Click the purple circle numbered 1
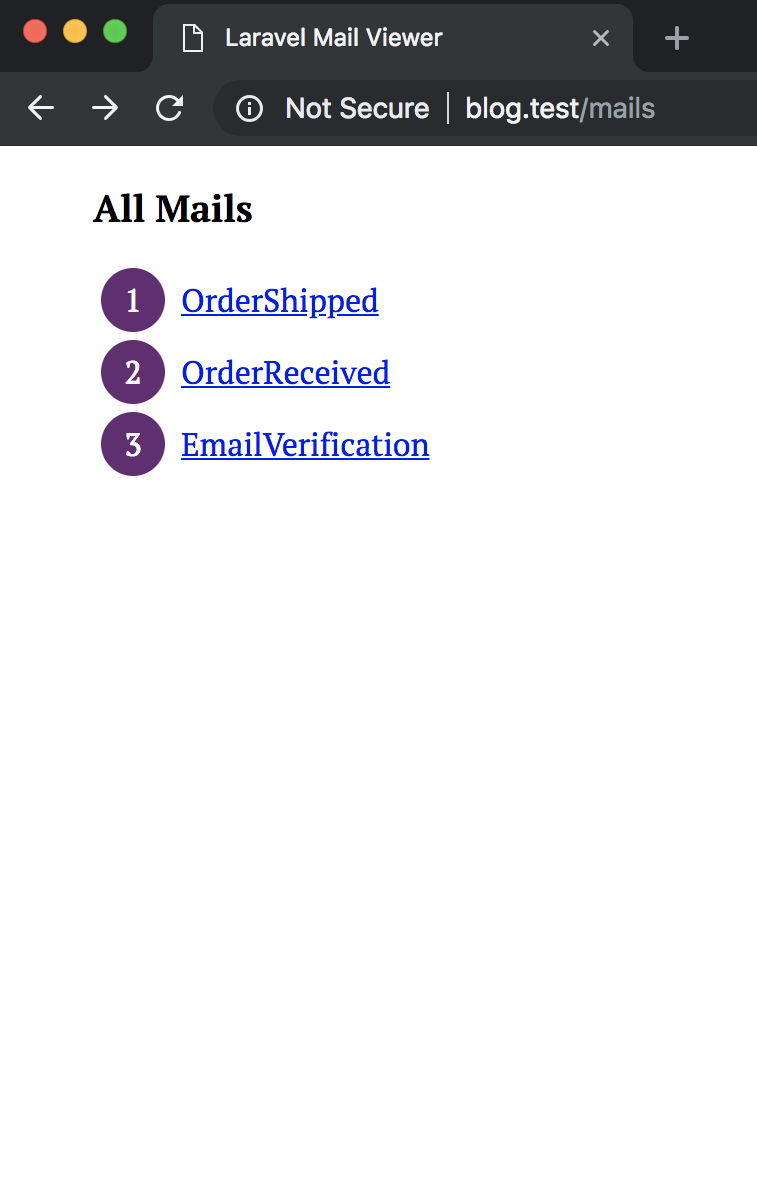The height and width of the screenshot is (1192, 757). pos(133,300)
